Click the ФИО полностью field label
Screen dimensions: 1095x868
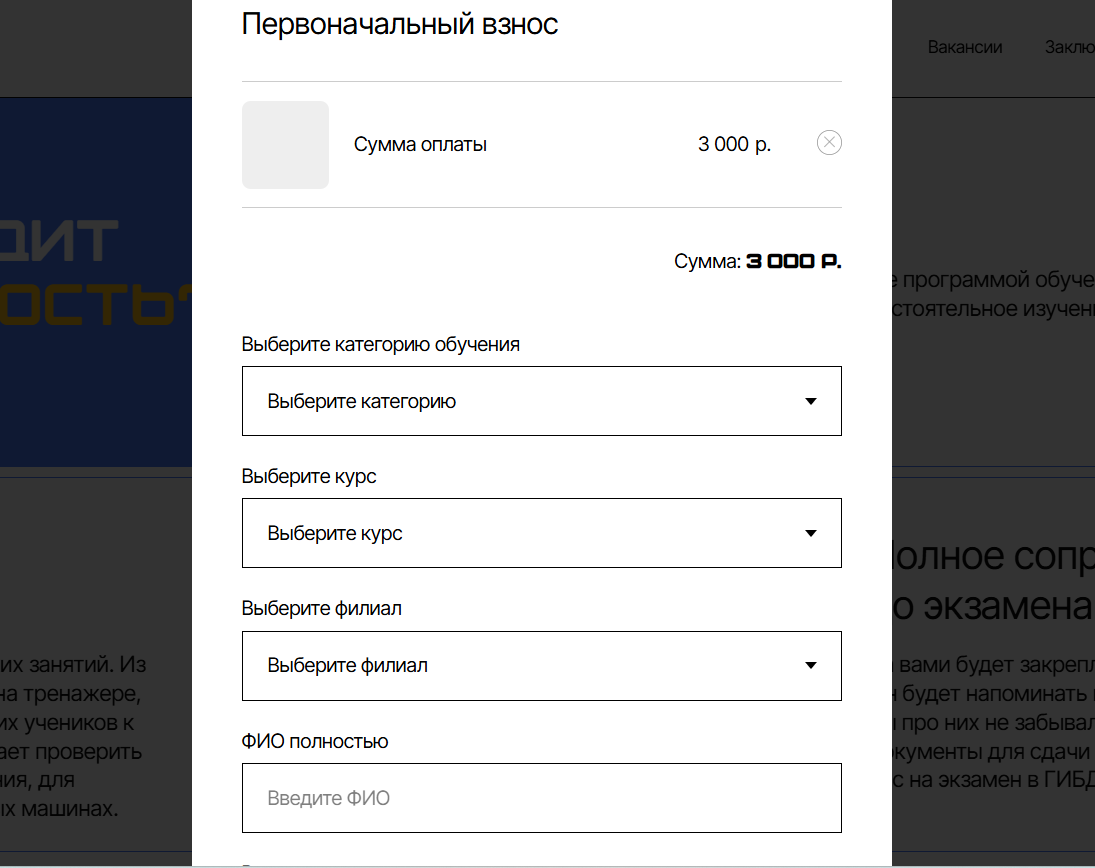tap(315, 741)
